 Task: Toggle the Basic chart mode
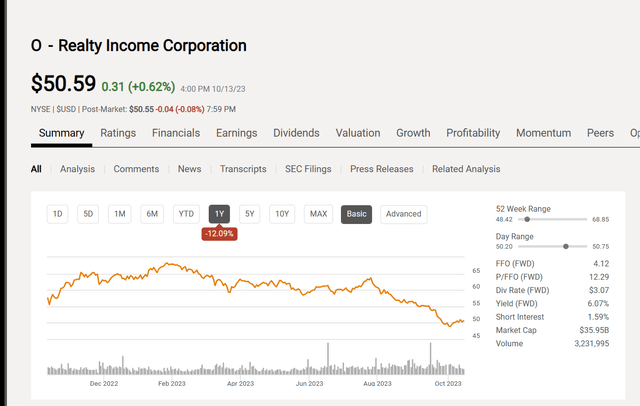pyautogui.click(x=356, y=214)
